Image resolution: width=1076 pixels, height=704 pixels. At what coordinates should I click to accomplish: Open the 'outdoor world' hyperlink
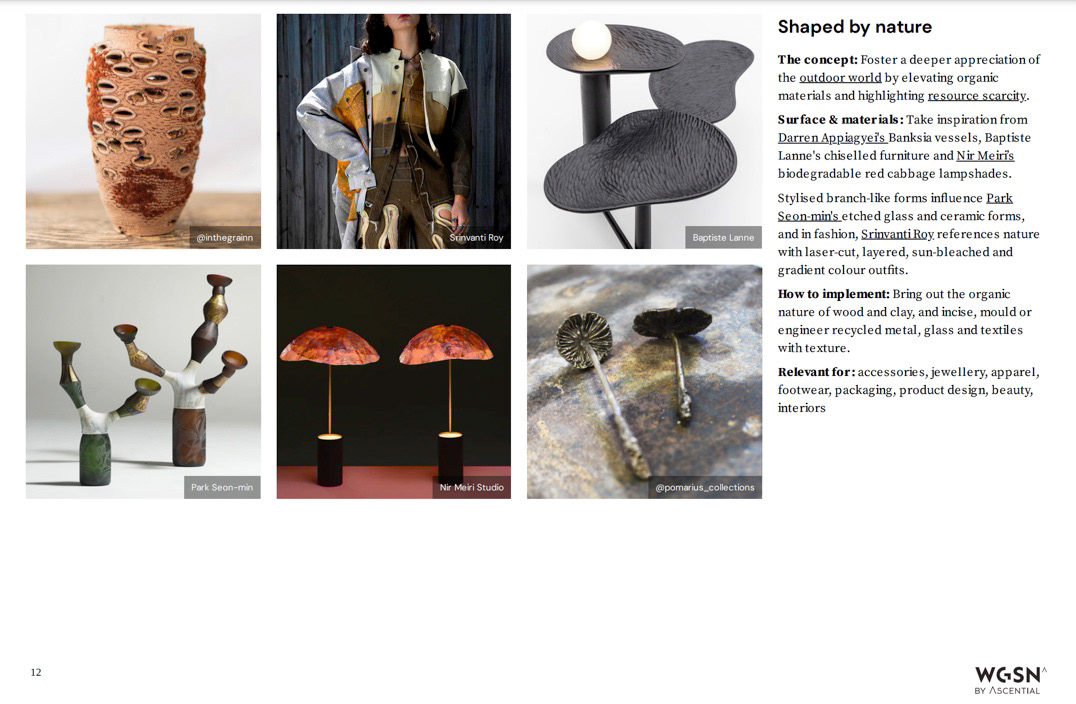(840, 78)
